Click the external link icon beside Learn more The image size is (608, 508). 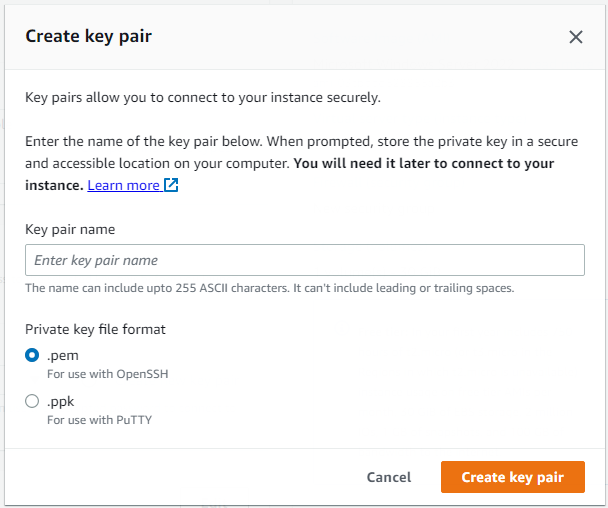(171, 185)
